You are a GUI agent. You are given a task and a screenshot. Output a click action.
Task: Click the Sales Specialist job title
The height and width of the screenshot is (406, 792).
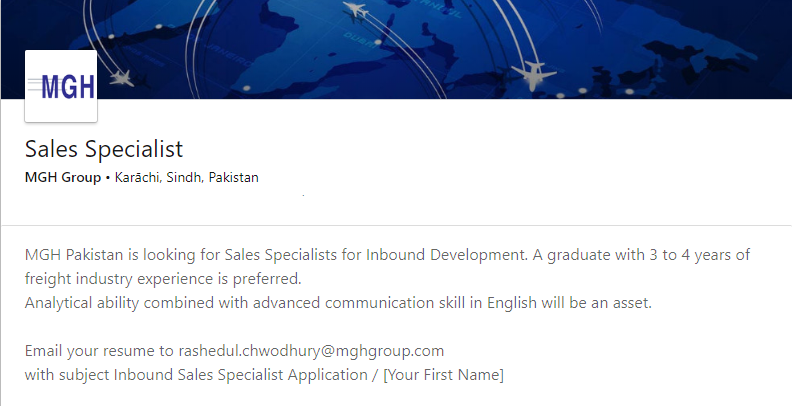pos(104,149)
